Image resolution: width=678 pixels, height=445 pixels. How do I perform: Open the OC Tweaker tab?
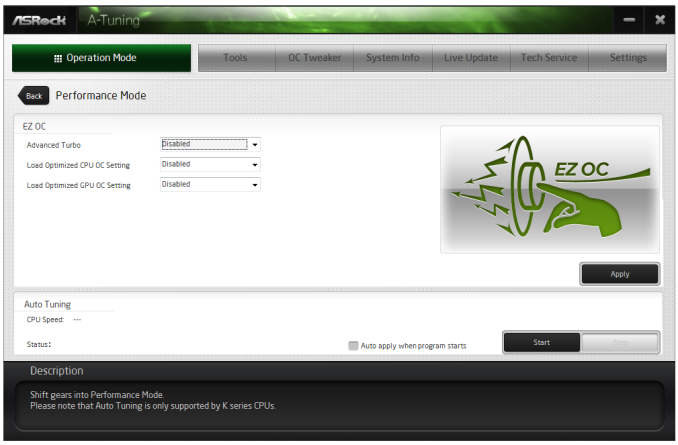pos(315,58)
